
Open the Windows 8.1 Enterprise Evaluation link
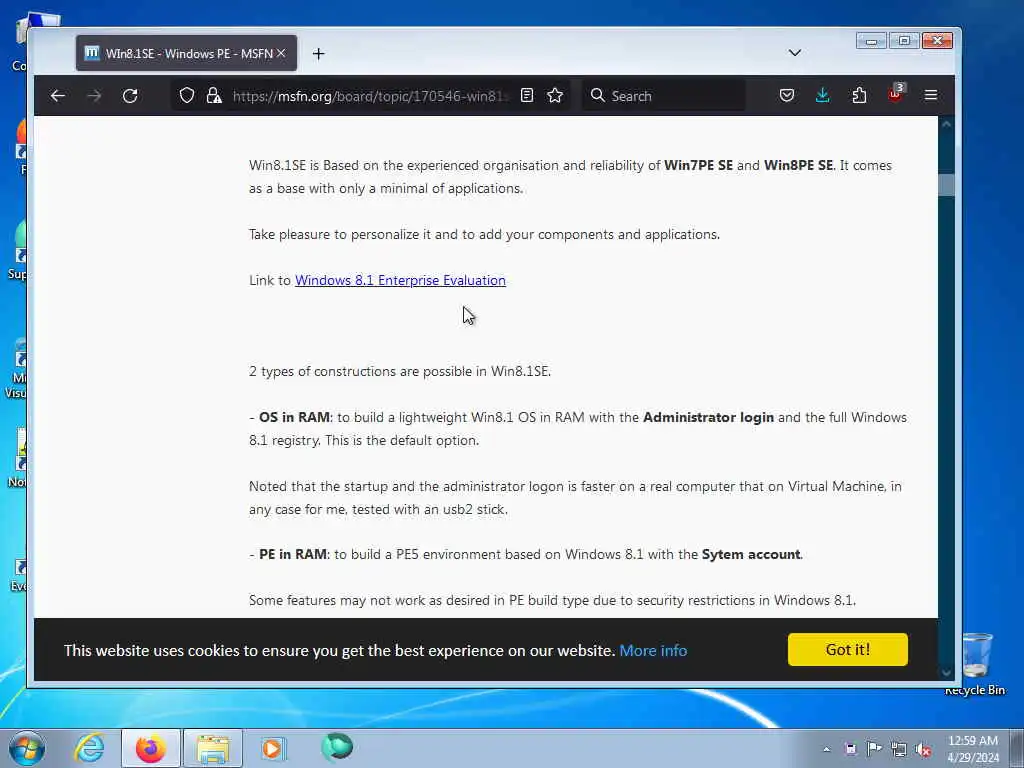click(400, 280)
